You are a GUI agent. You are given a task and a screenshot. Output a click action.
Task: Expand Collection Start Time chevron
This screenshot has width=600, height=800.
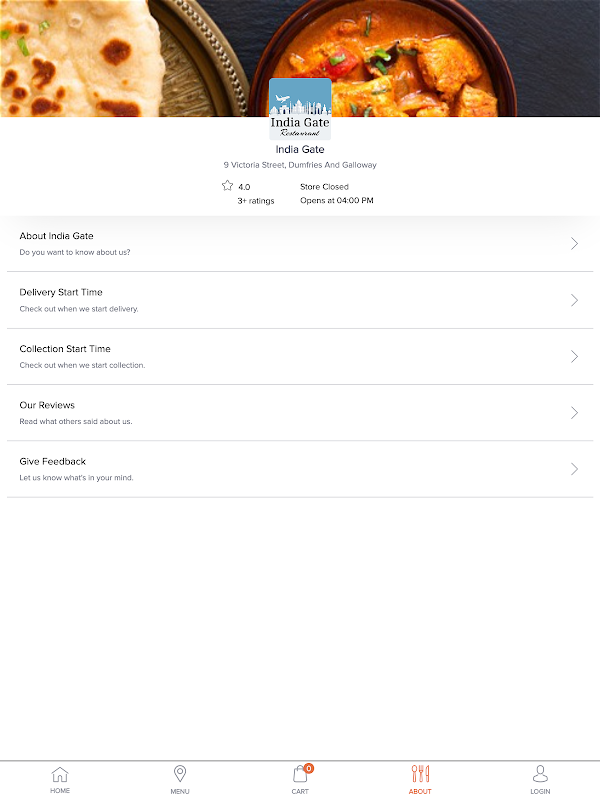pyautogui.click(x=574, y=356)
